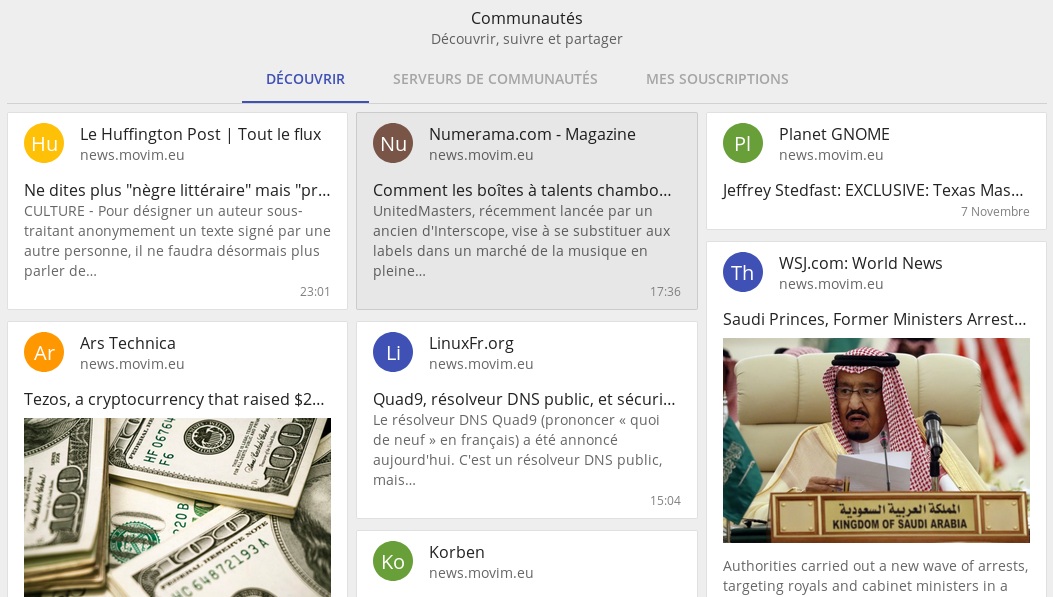
Task: Click the orange Ar Ars Technica avatar
Action: 44,352
